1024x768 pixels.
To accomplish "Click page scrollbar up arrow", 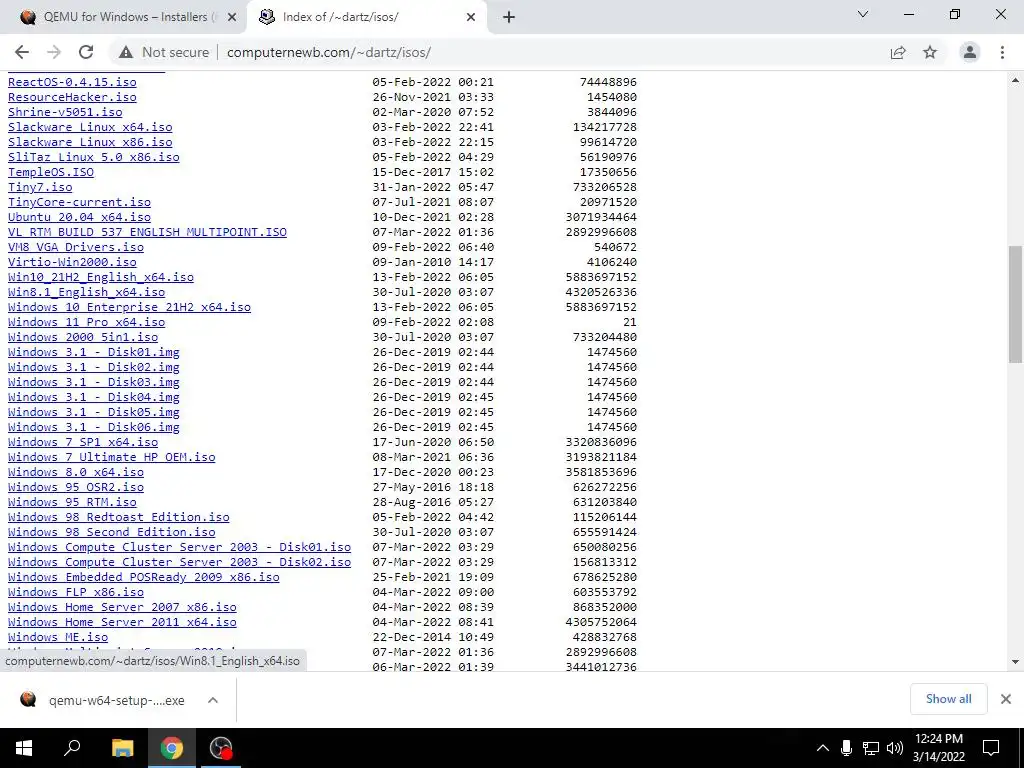I will (x=1016, y=80).
